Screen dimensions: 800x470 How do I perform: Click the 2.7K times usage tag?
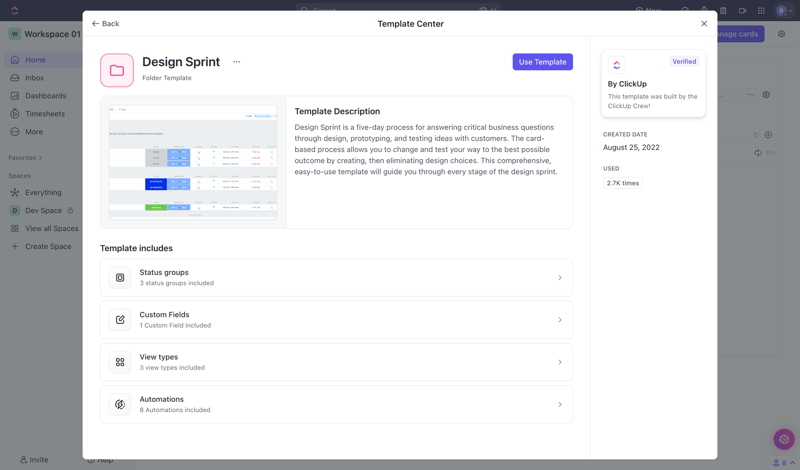coord(622,183)
